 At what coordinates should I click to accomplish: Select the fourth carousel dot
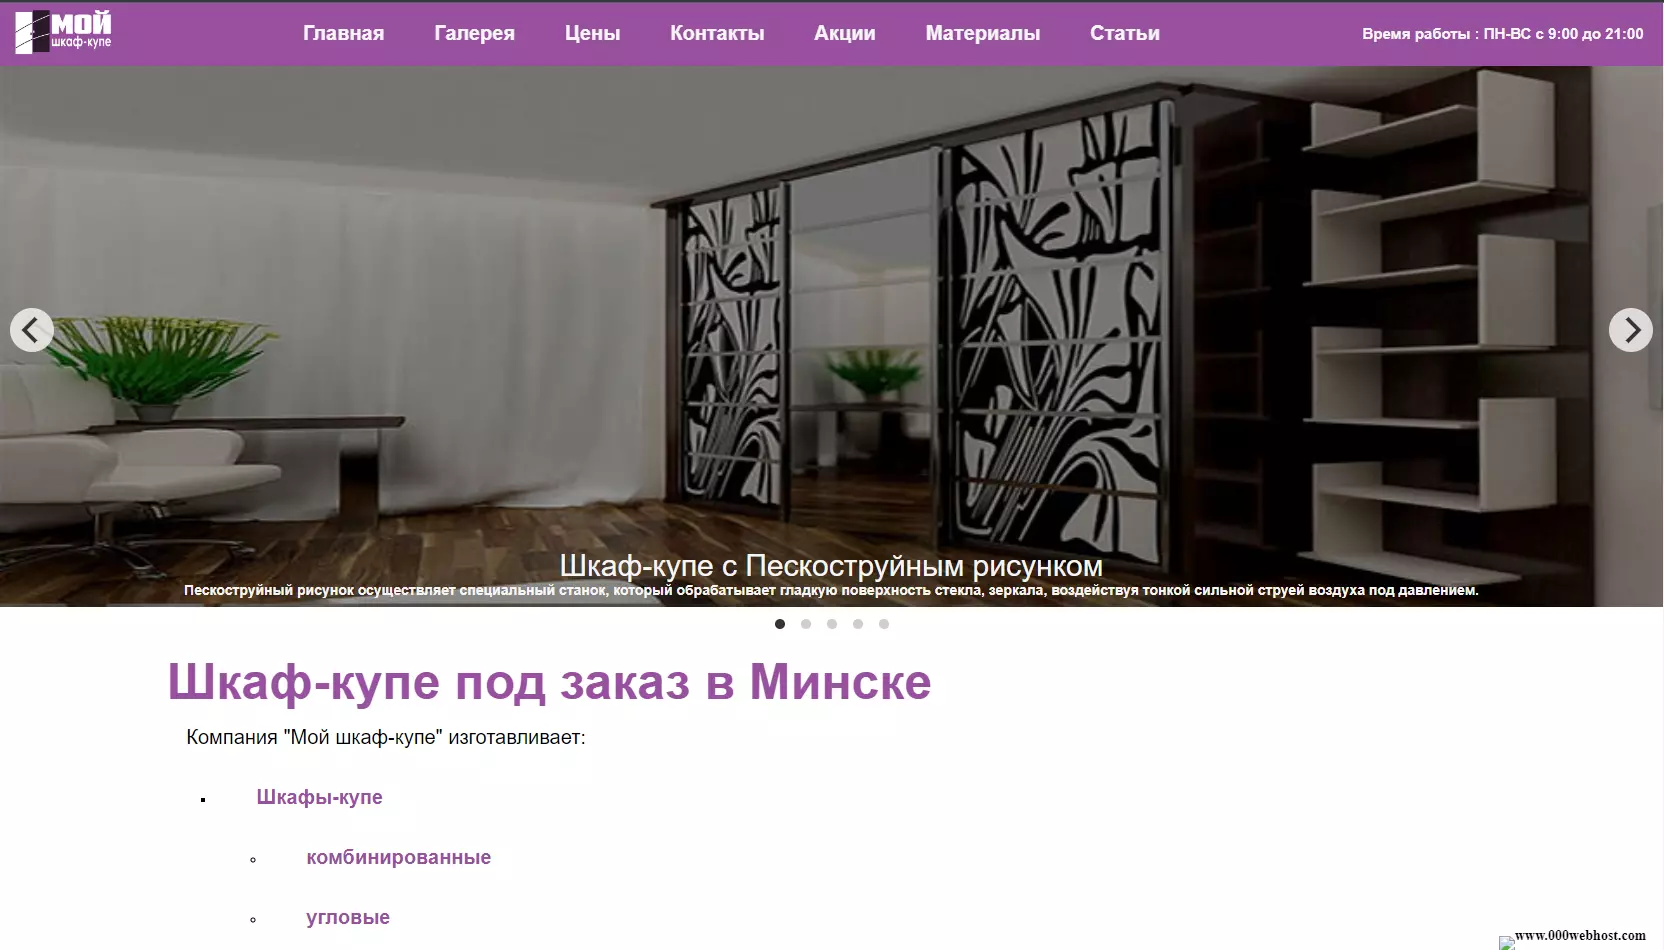[858, 623]
